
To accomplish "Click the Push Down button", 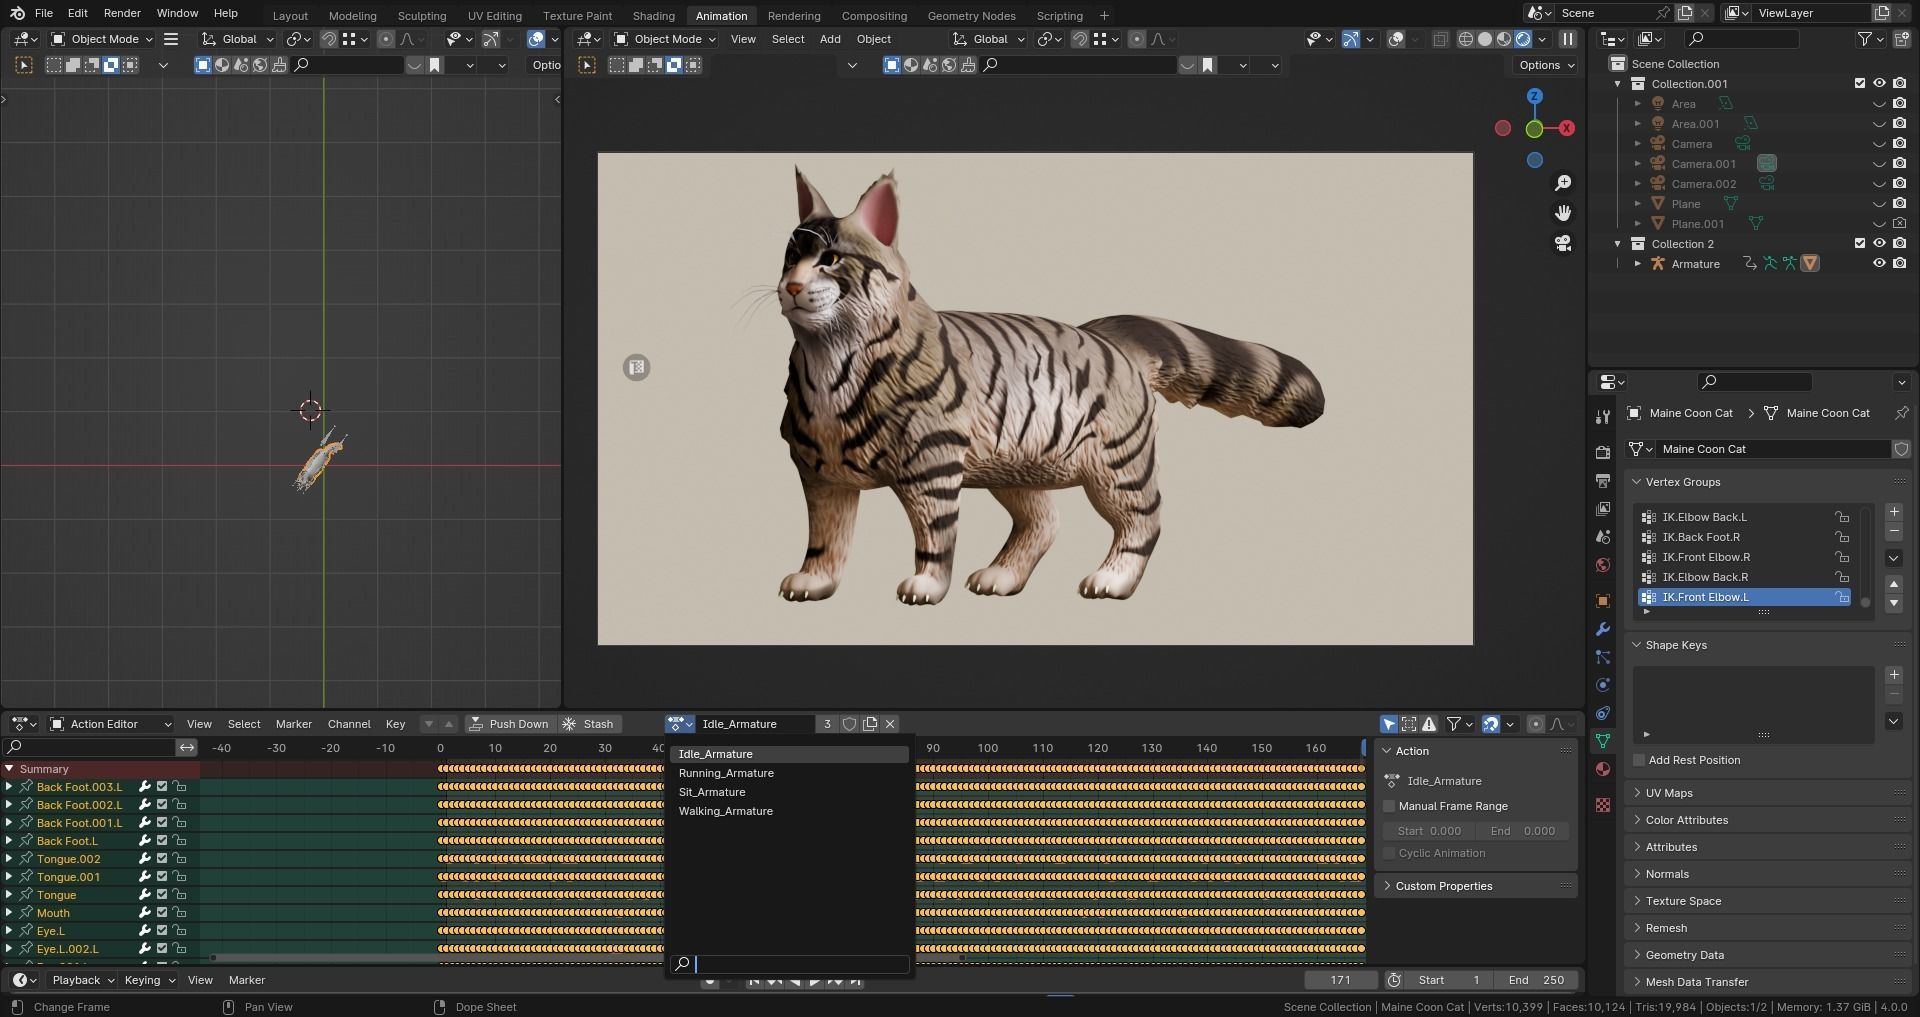I will (509, 724).
